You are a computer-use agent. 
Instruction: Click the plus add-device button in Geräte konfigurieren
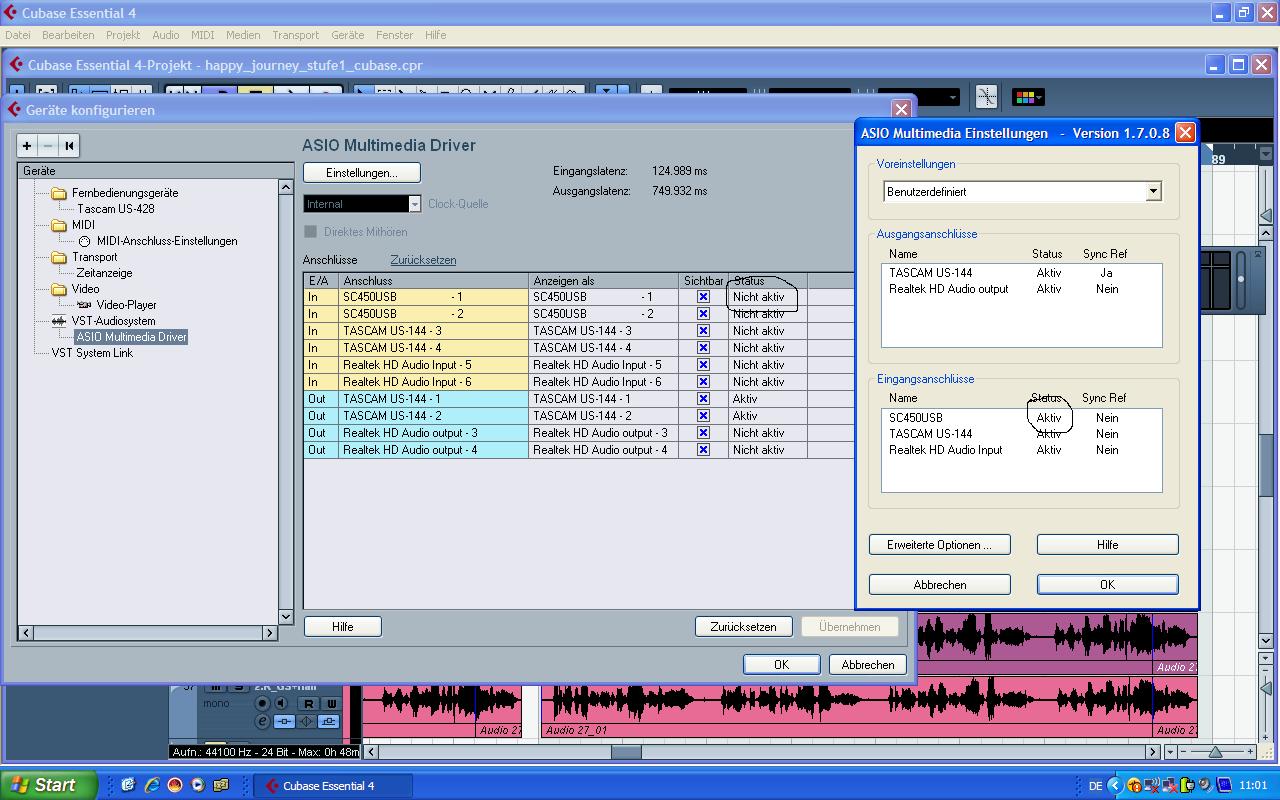point(27,146)
